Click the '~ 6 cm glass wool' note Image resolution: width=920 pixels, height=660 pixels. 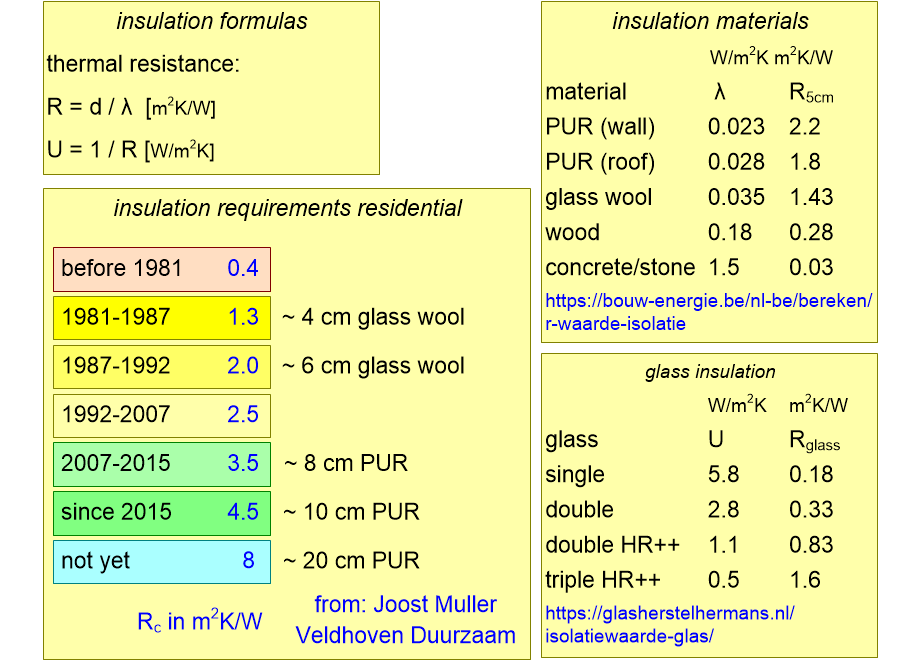373,367
